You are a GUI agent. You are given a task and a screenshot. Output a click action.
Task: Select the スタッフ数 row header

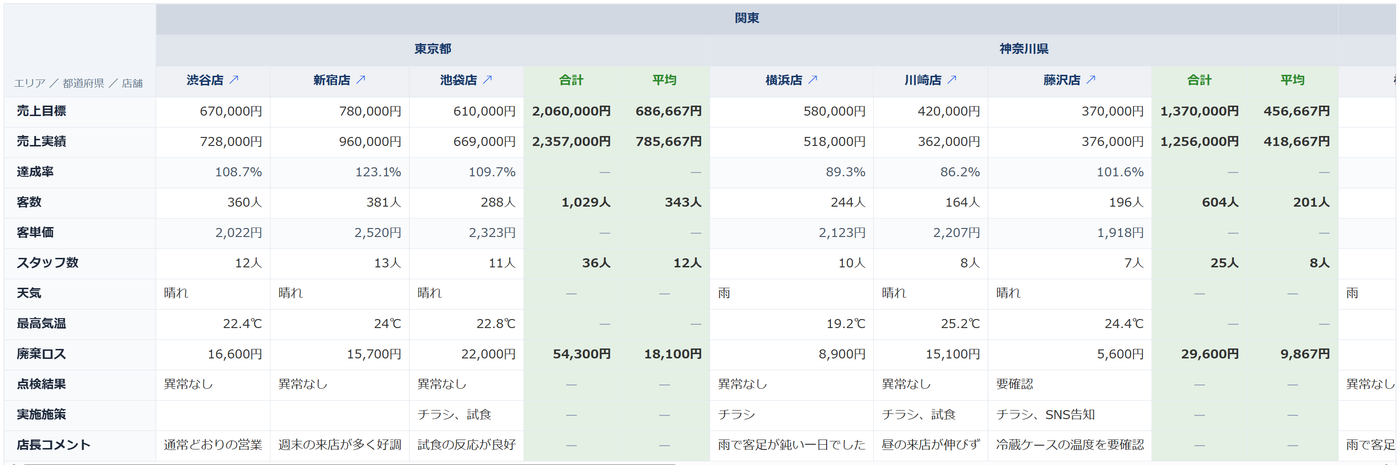point(80,263)
